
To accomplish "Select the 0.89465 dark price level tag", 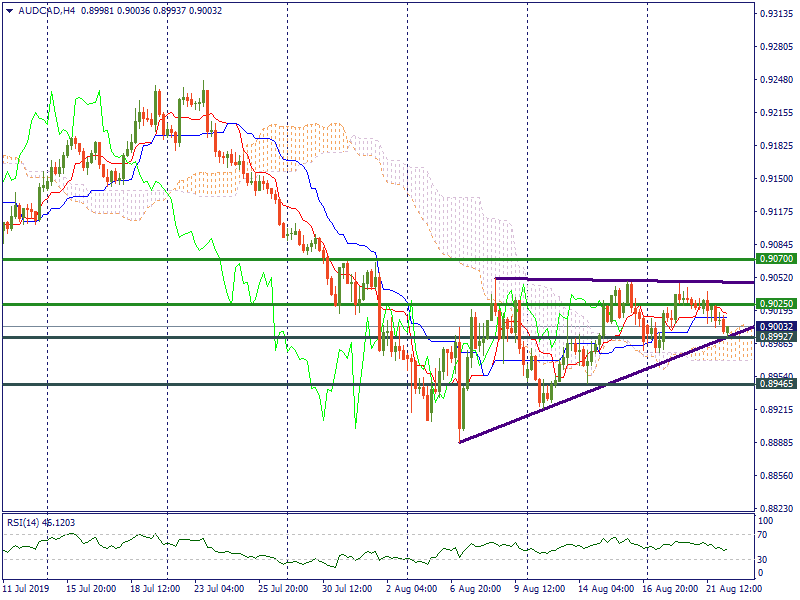I will 775,383.
